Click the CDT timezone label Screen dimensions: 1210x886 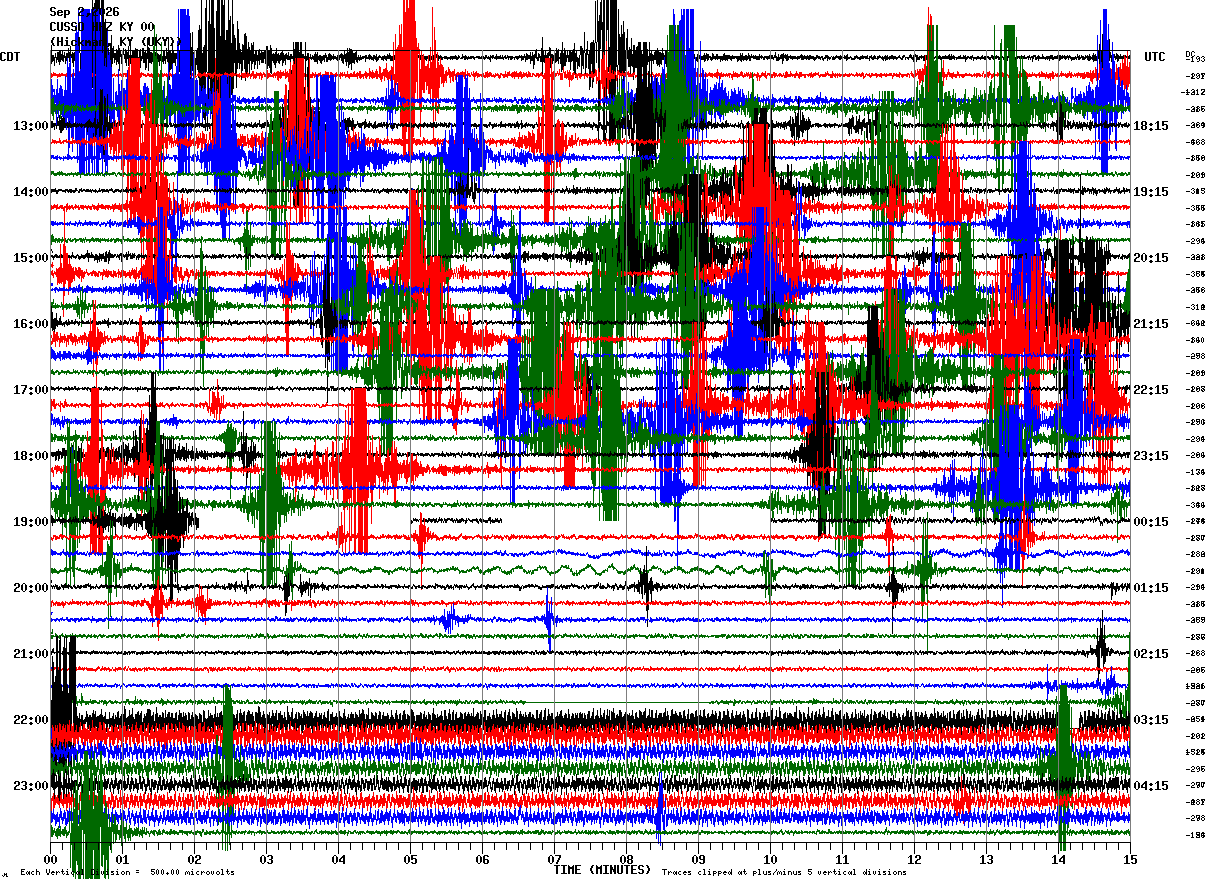[11, 57]
